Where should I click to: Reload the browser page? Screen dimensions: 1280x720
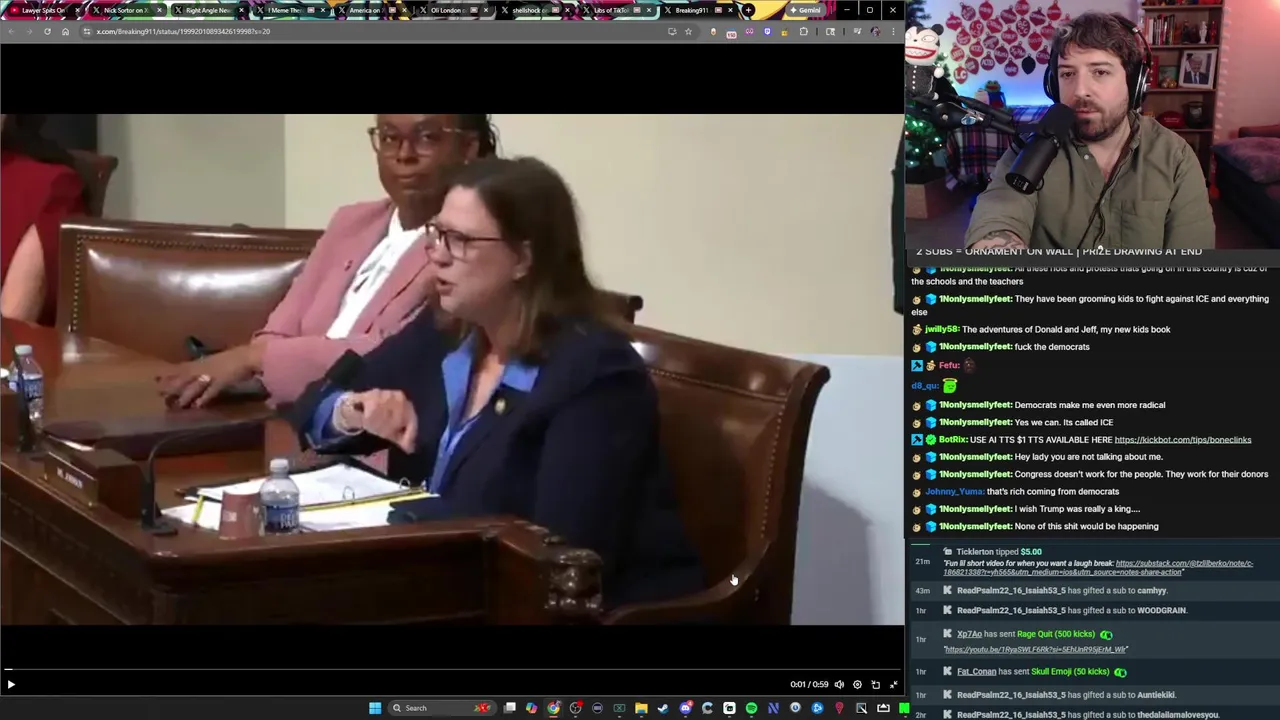click(47, 31)
